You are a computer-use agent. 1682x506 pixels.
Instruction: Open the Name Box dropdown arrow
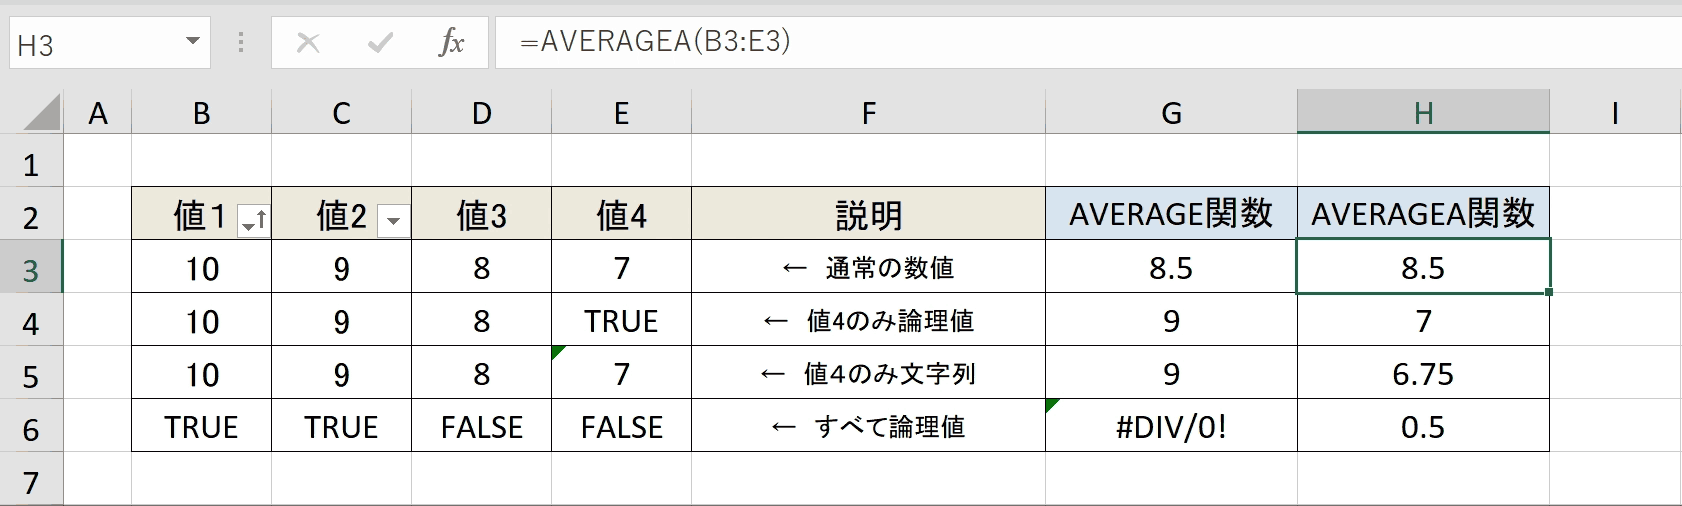pos(193,42)
